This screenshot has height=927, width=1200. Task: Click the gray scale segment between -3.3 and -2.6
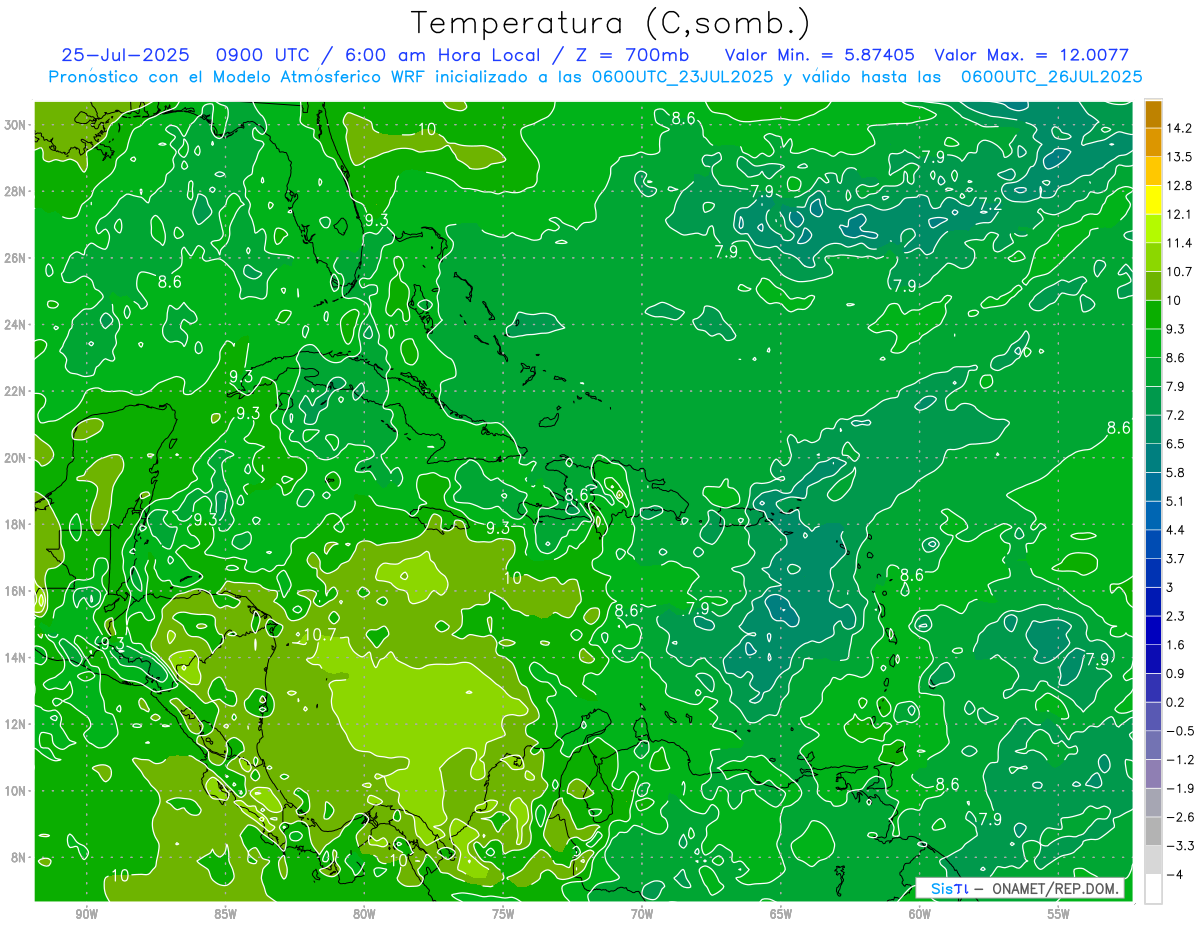click(x=1153, y=831)
